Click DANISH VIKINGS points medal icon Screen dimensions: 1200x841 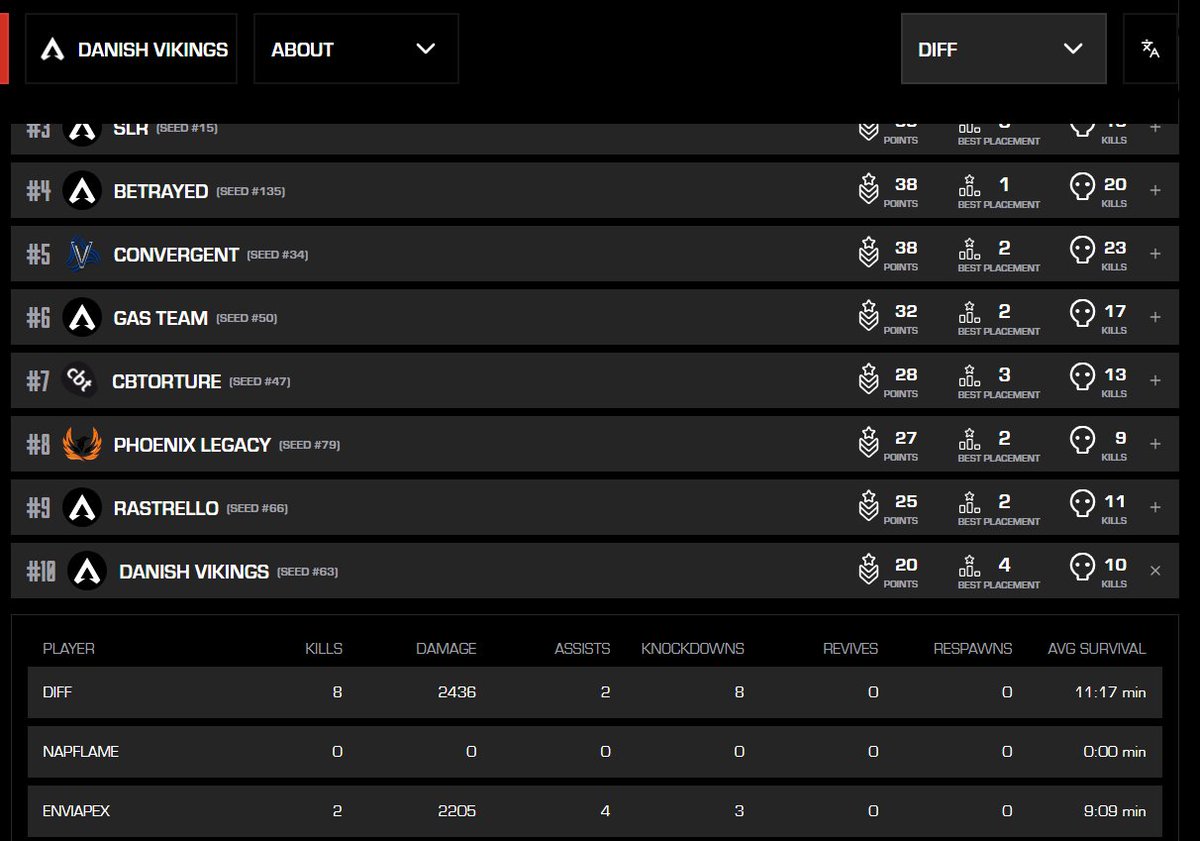(x=868, y=571)
